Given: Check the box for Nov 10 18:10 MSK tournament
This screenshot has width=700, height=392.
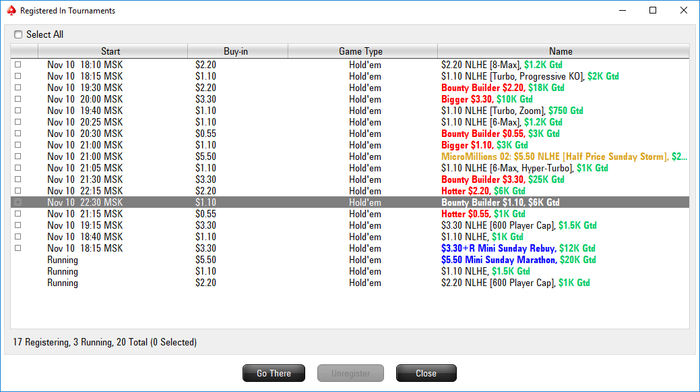Looking at the screenshot, I should [x=18, y=64].
